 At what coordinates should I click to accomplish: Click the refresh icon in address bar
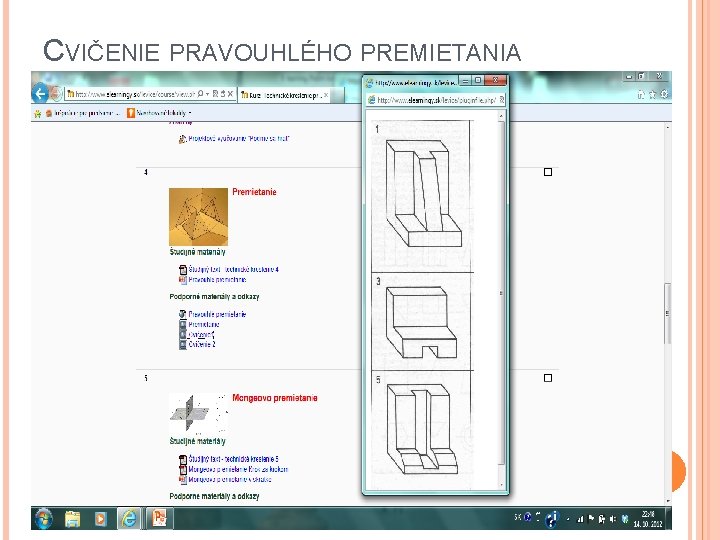point(223,94)
